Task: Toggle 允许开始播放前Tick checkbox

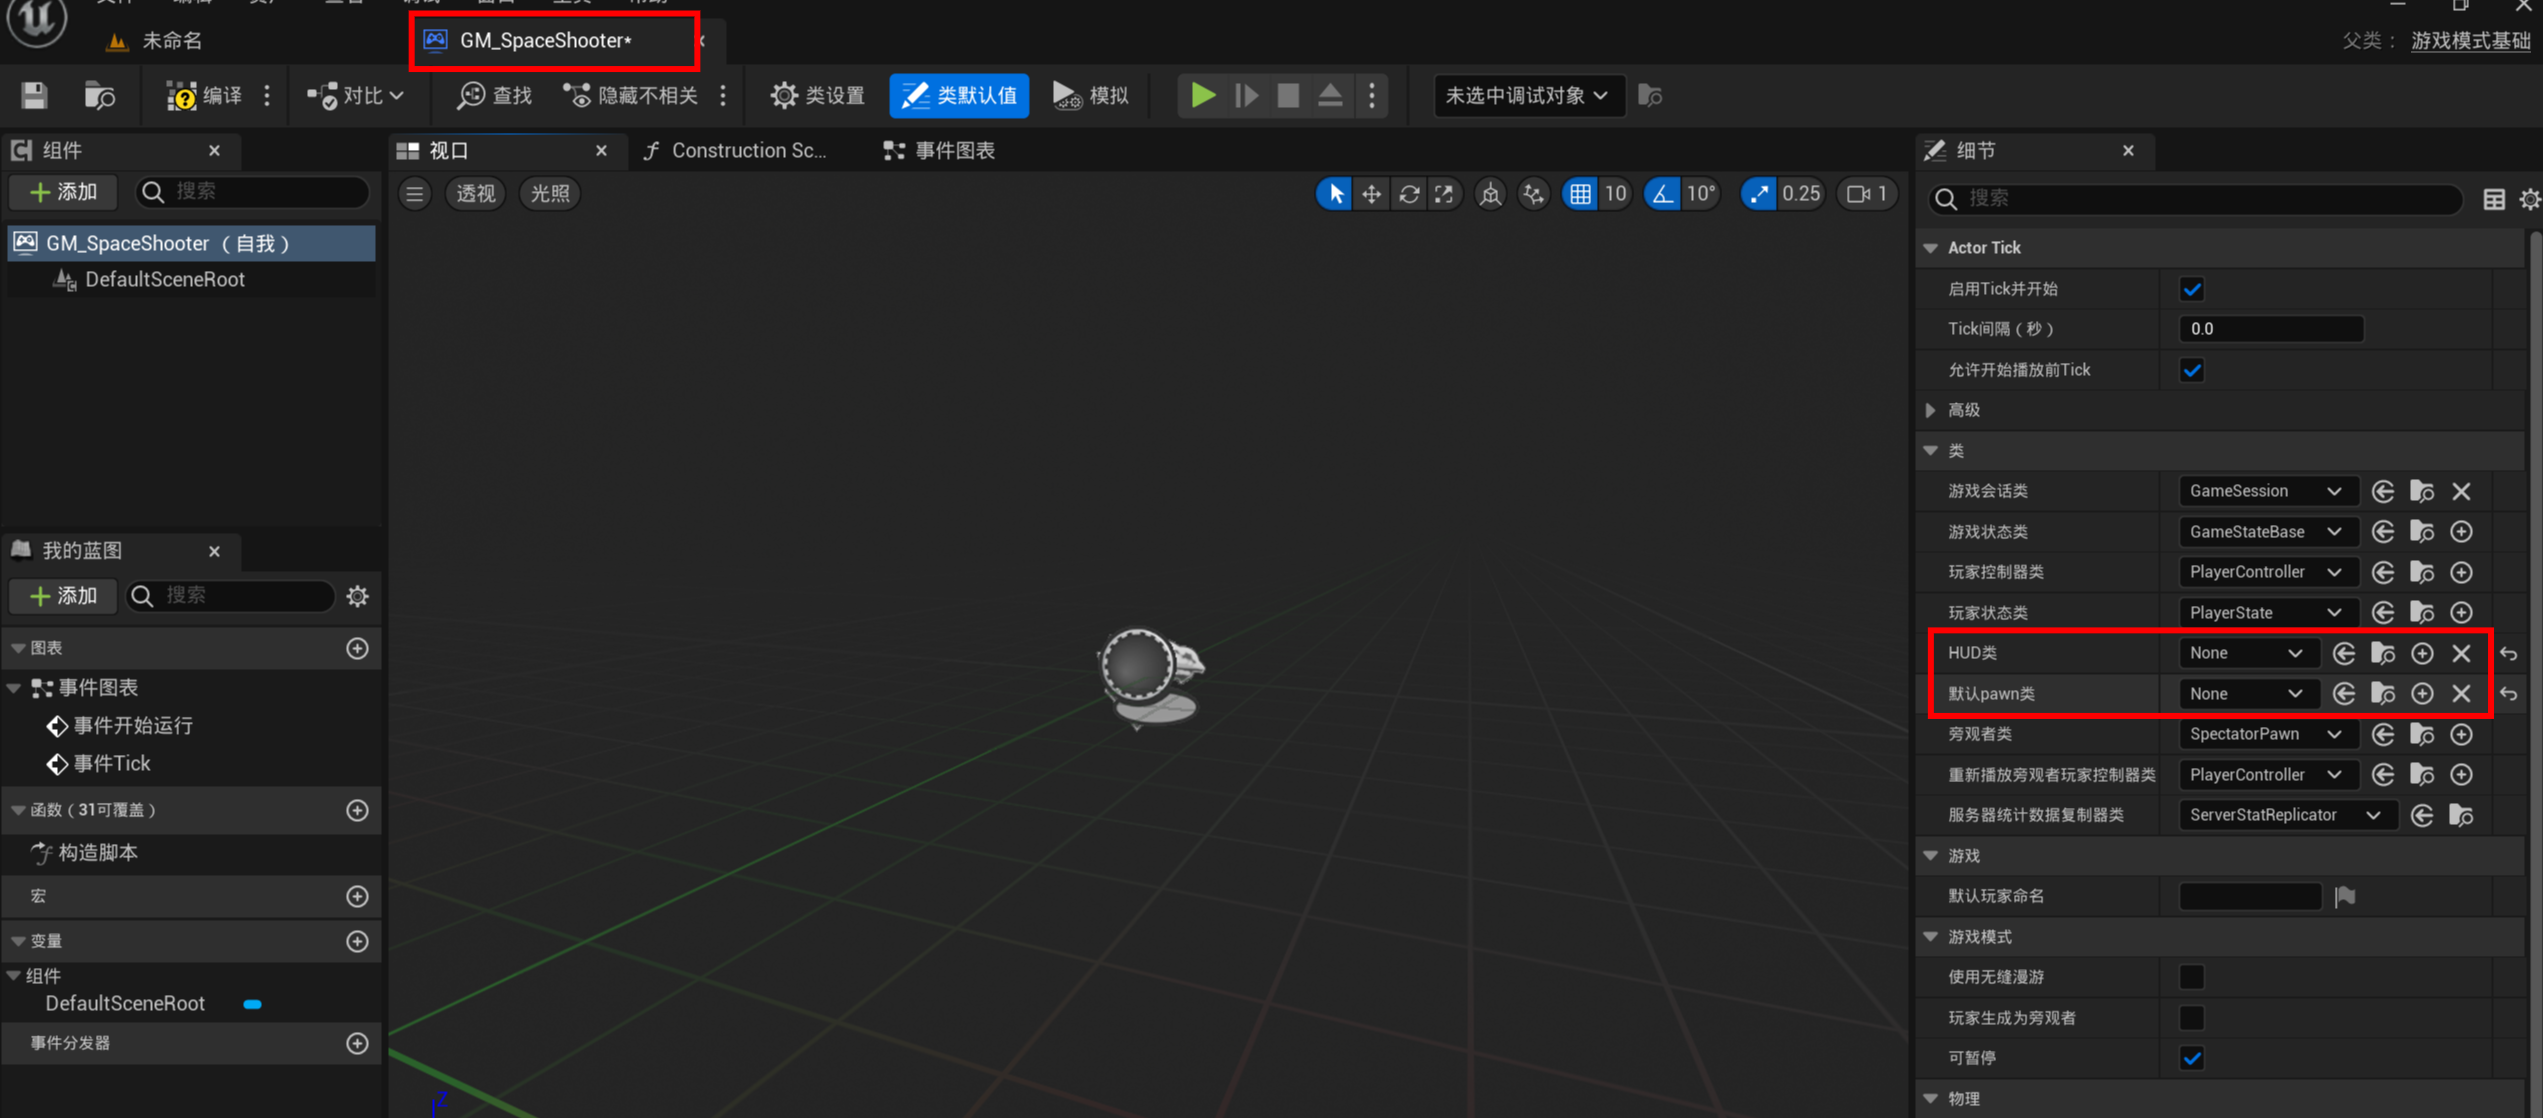Action: (x=2192, y=370)
